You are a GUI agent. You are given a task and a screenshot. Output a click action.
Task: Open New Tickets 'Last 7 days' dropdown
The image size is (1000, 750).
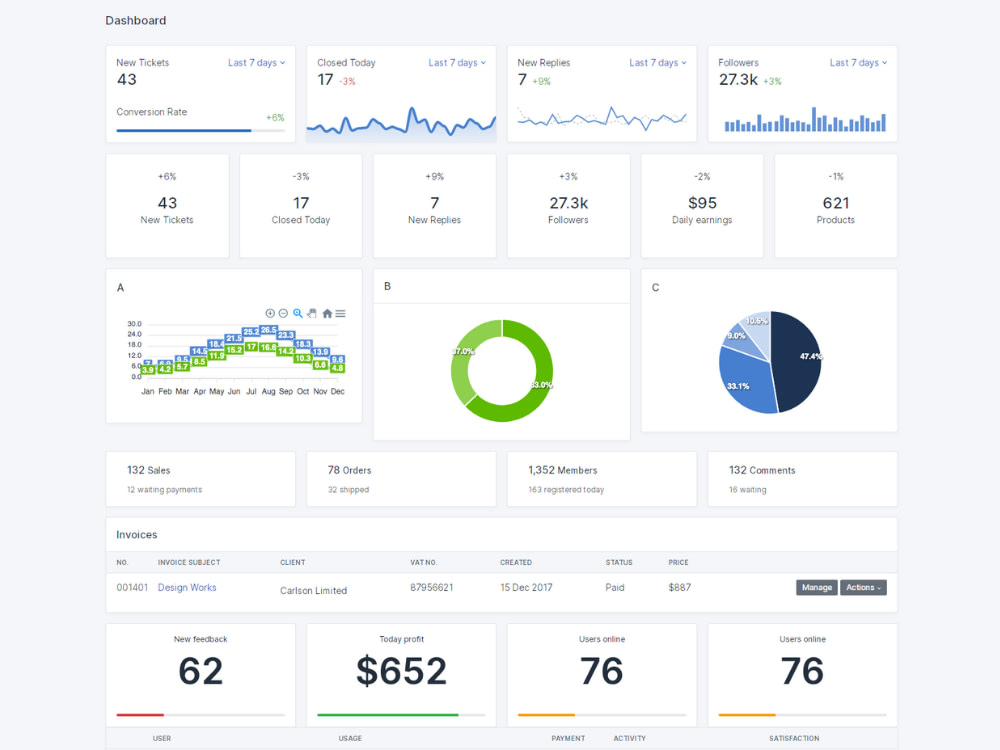pos(256,62)
